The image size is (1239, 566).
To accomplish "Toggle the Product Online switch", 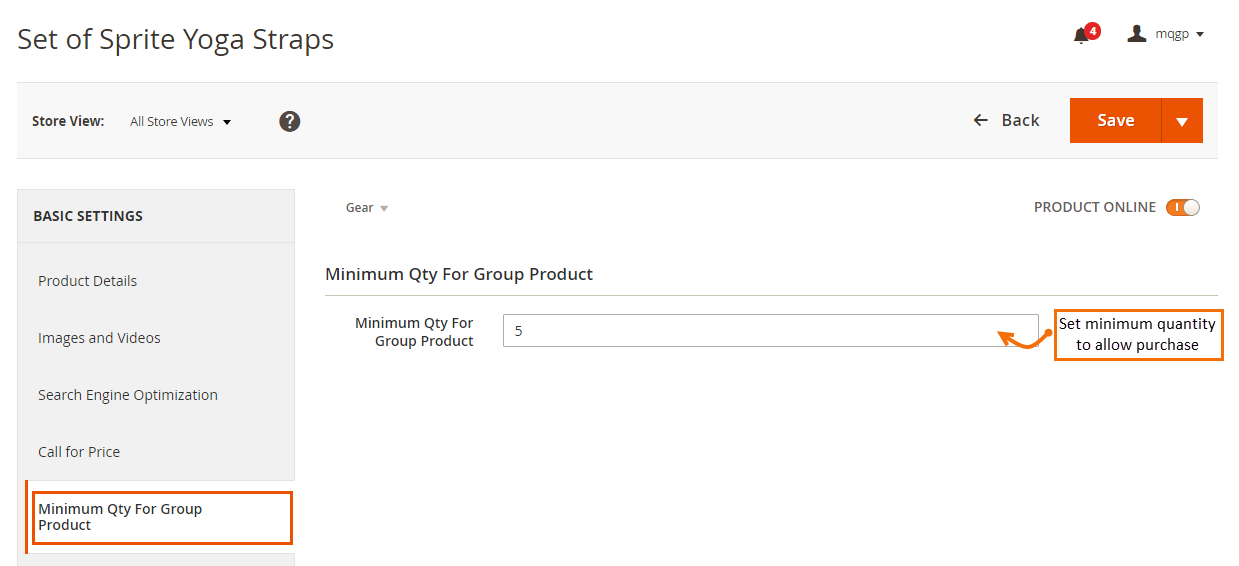I will (x=1182, y=208).
